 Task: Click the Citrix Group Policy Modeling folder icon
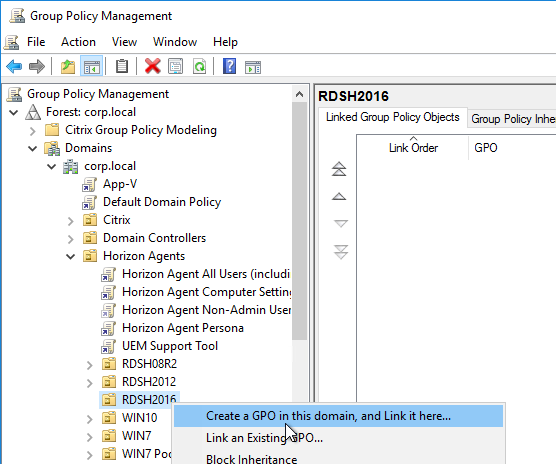(52, 130)
